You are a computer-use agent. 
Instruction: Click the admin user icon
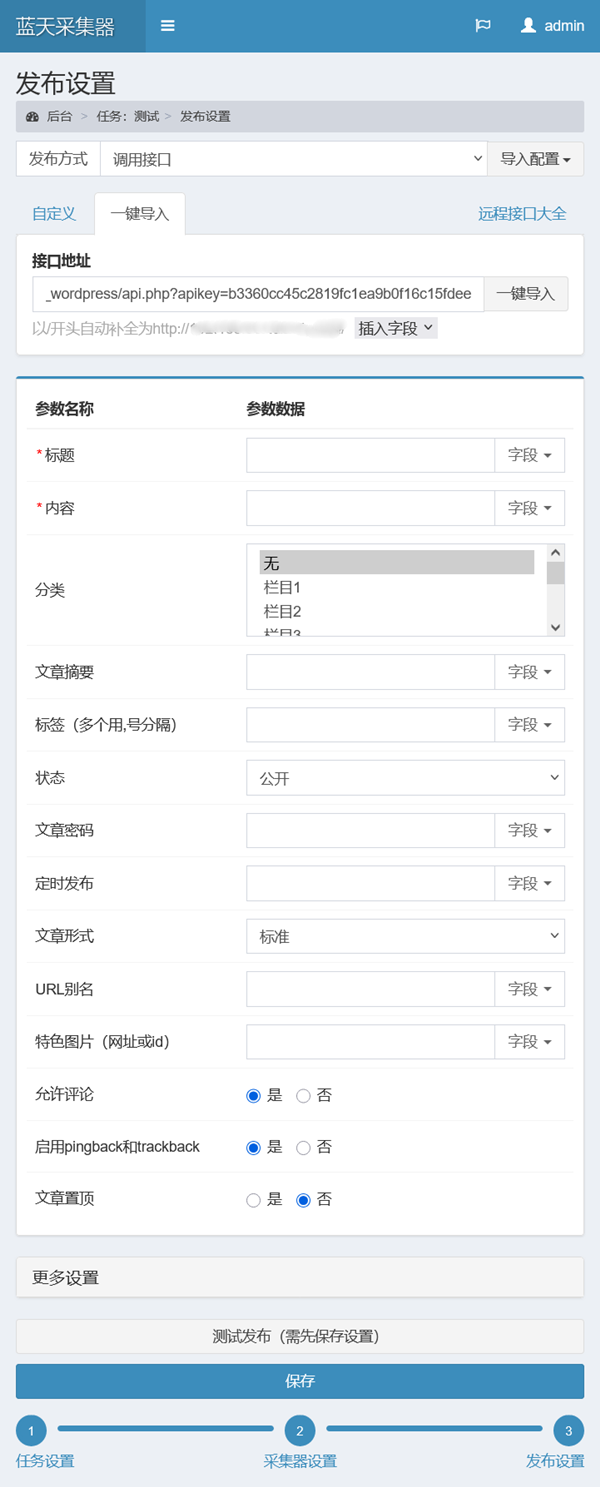coord(529,26)
